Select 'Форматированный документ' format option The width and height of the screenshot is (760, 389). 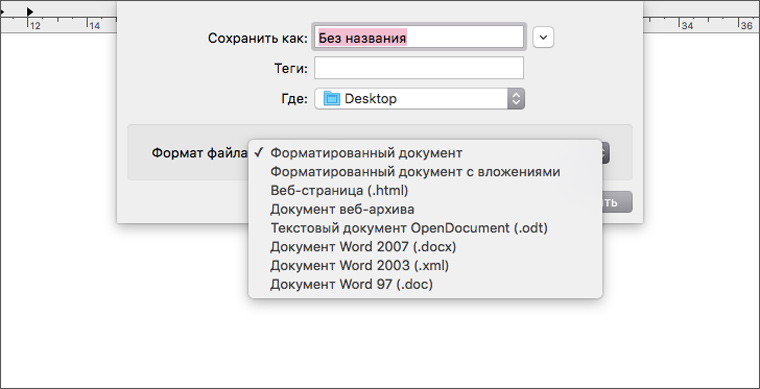[x=425, y=153]
